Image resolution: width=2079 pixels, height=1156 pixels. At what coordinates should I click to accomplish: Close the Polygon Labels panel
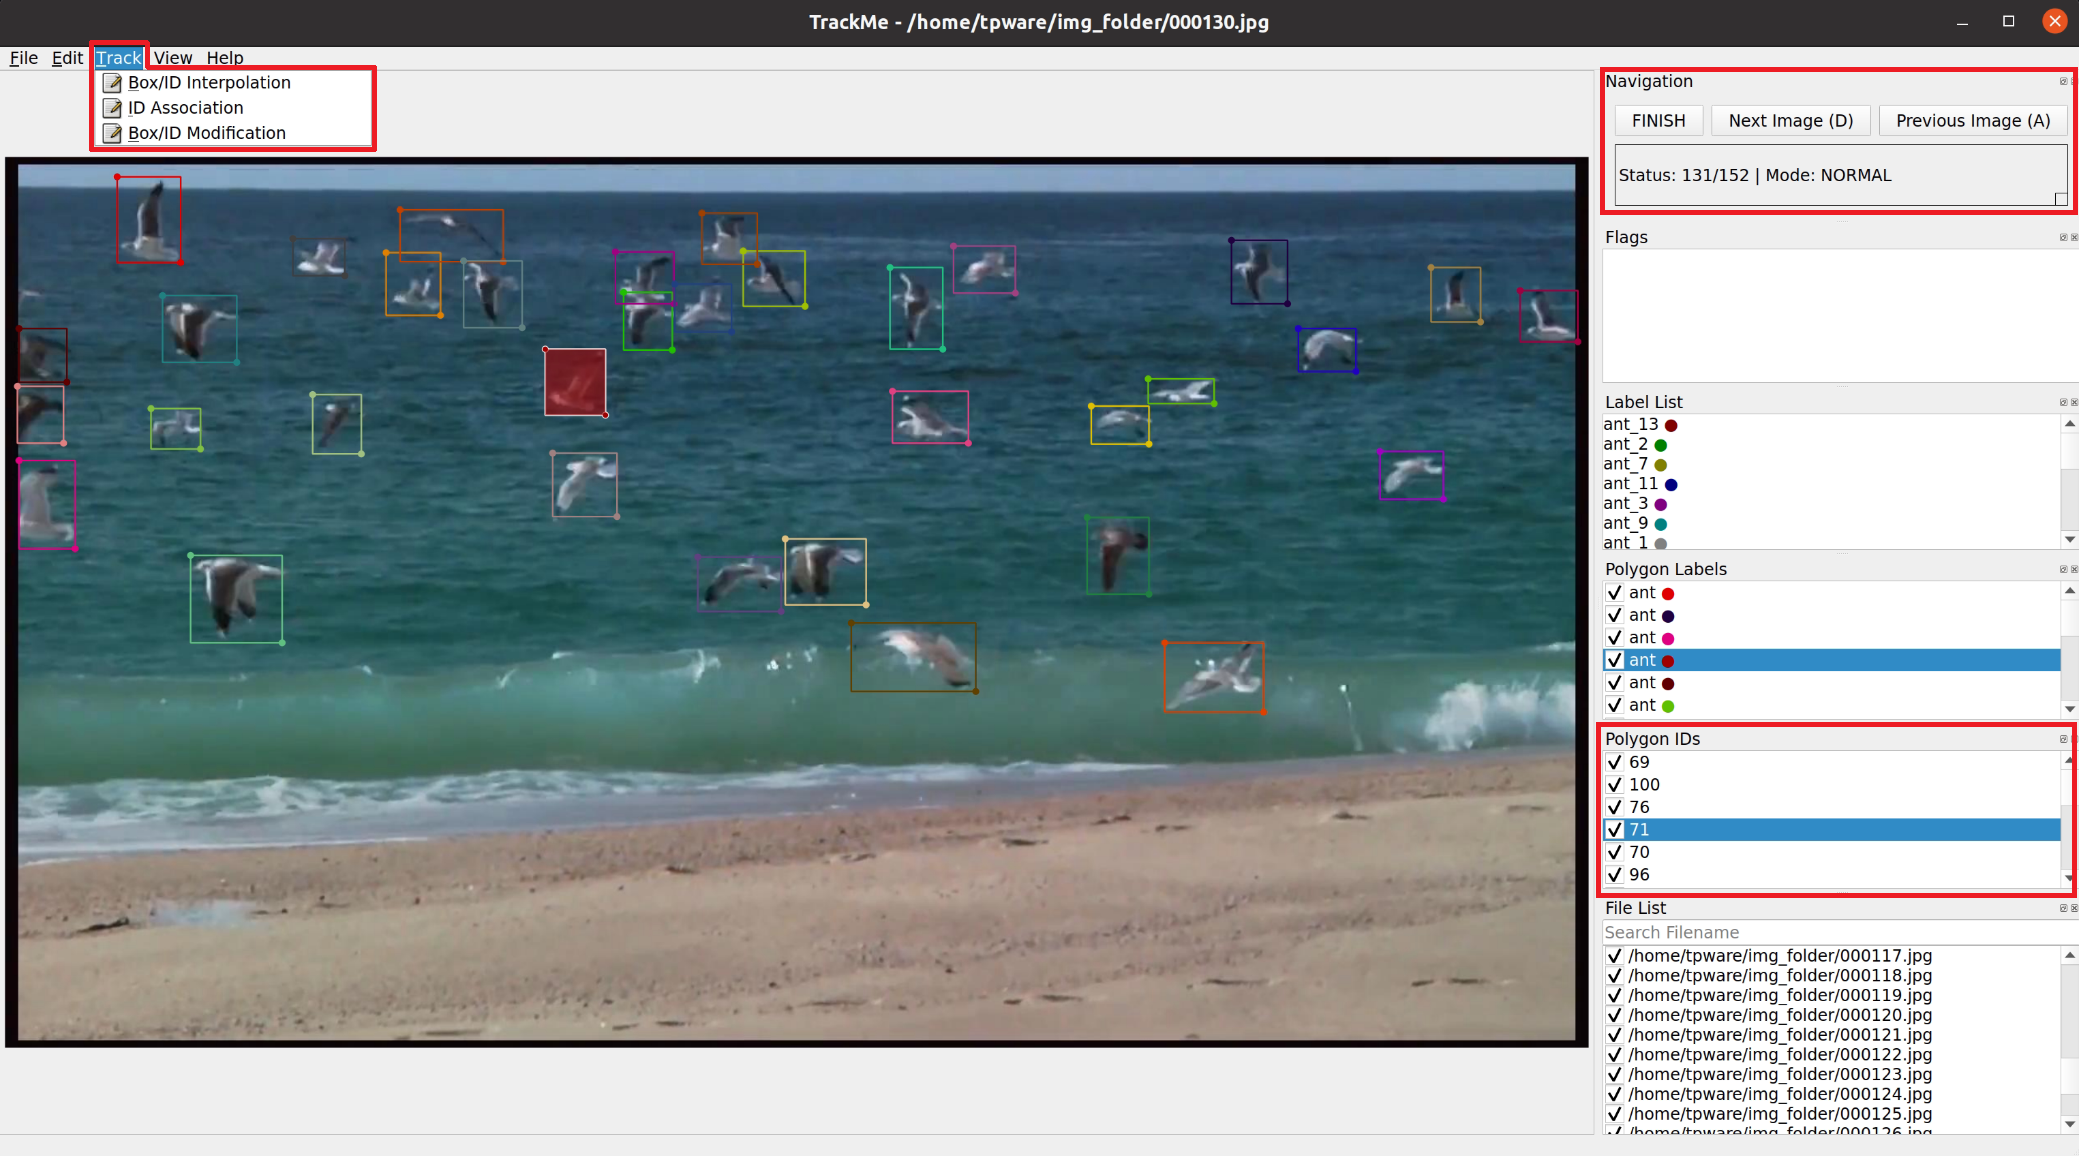[2073, 570]
